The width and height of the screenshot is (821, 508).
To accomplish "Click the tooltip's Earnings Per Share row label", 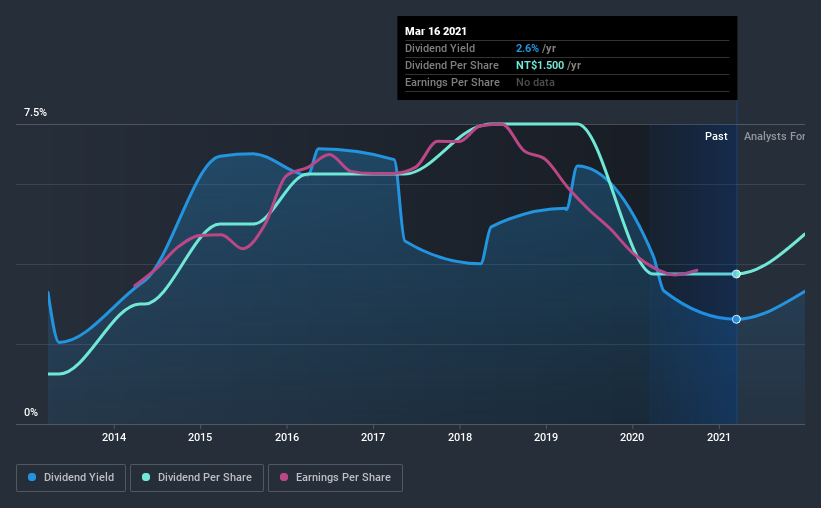I will (x=452, y=83).
